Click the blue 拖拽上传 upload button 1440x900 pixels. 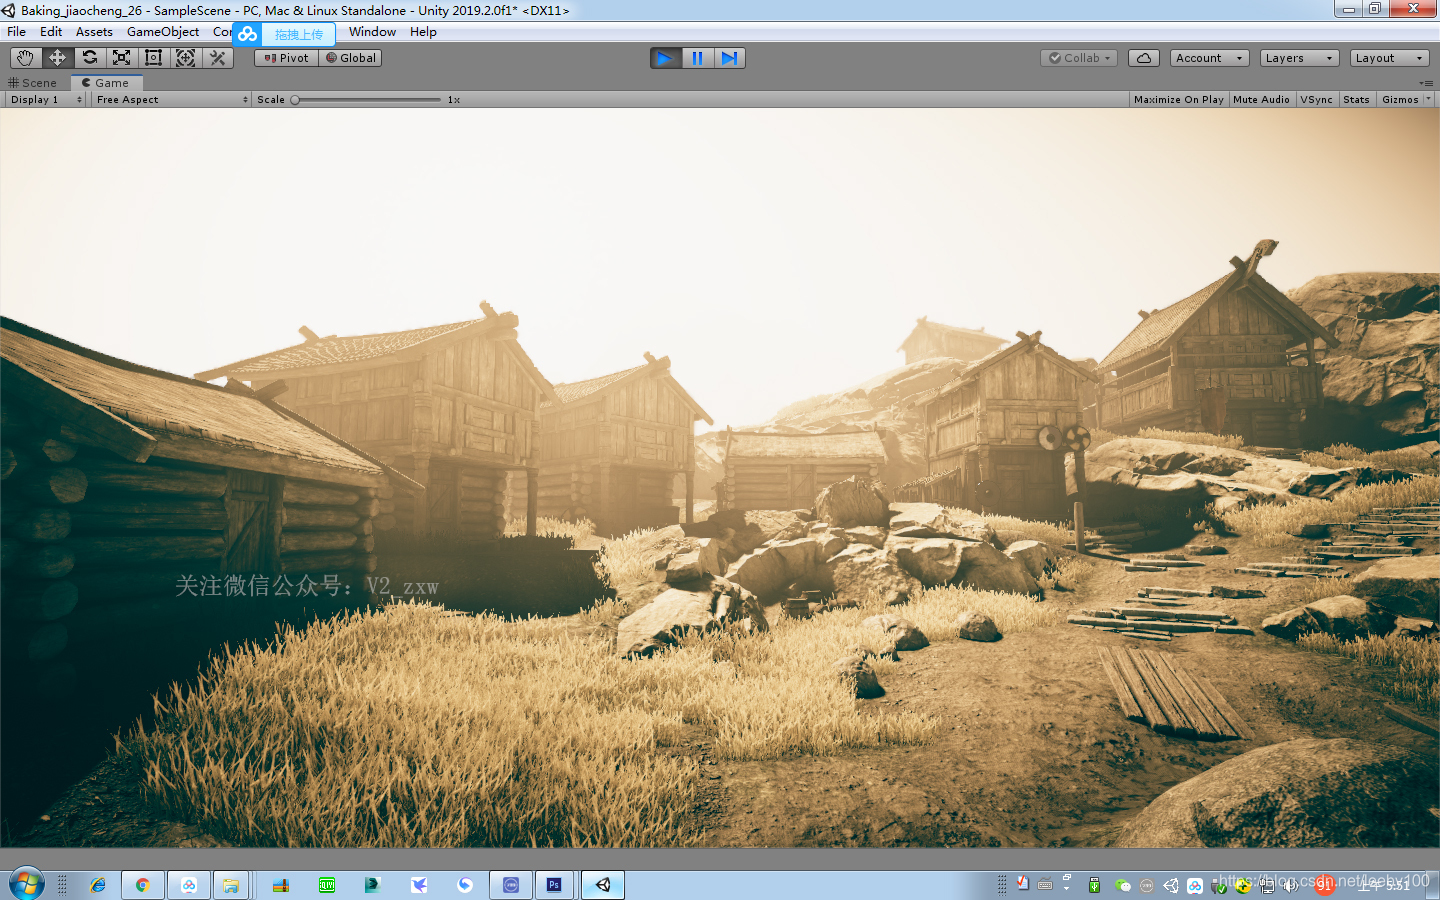298,34
